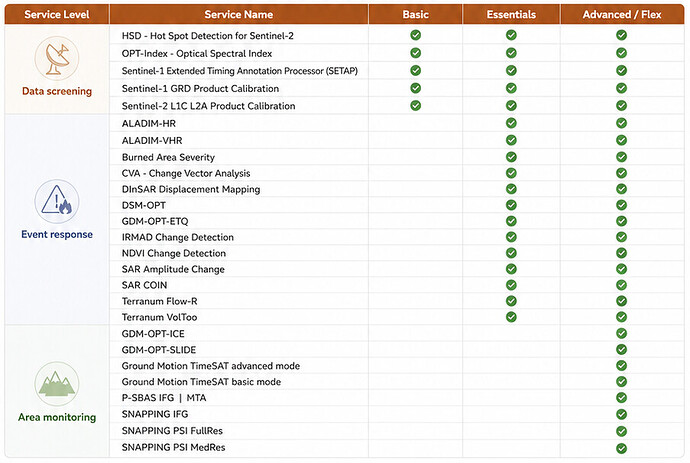Click the Essentials checkmark for ALADIM-VHR
690x463 pixels.
pyautogui.click(x=511, y=140)
